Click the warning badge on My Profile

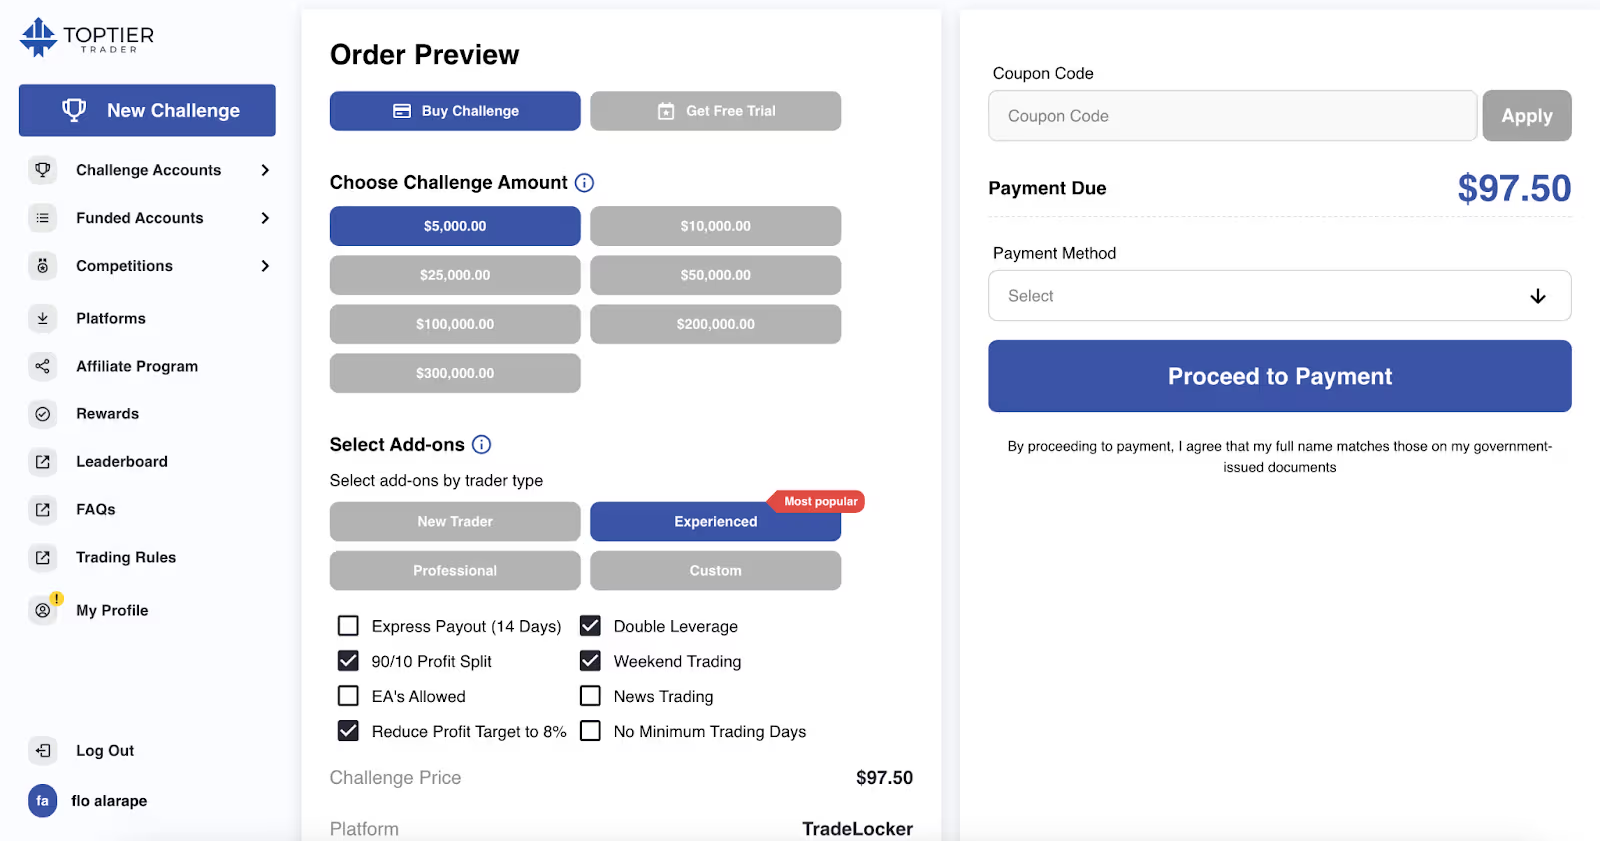(x=57, y=597)
